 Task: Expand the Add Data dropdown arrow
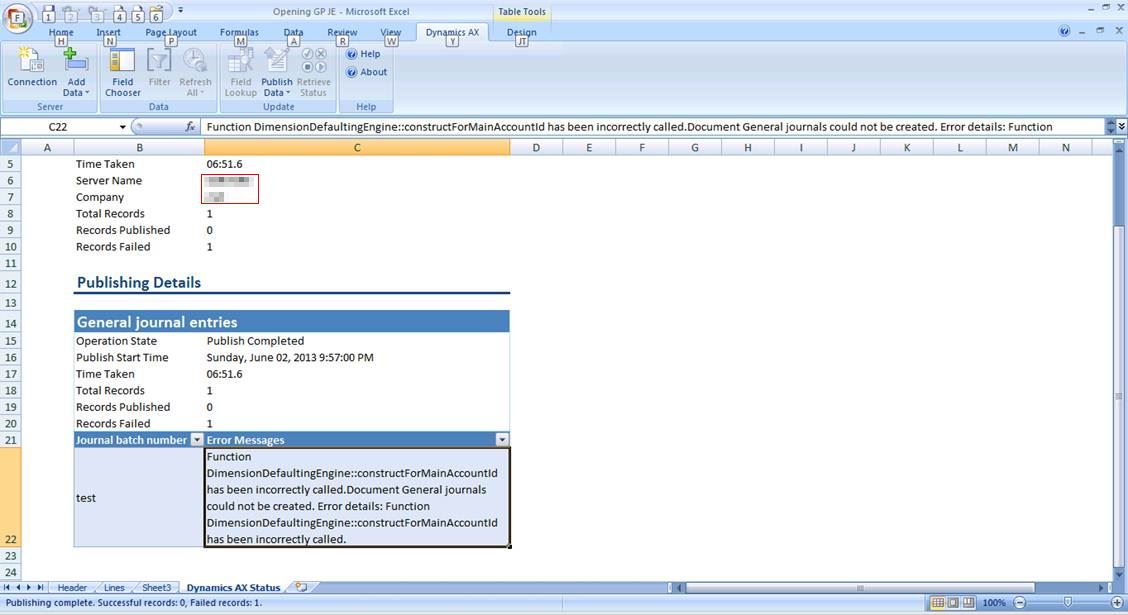(x=87, y=93)
